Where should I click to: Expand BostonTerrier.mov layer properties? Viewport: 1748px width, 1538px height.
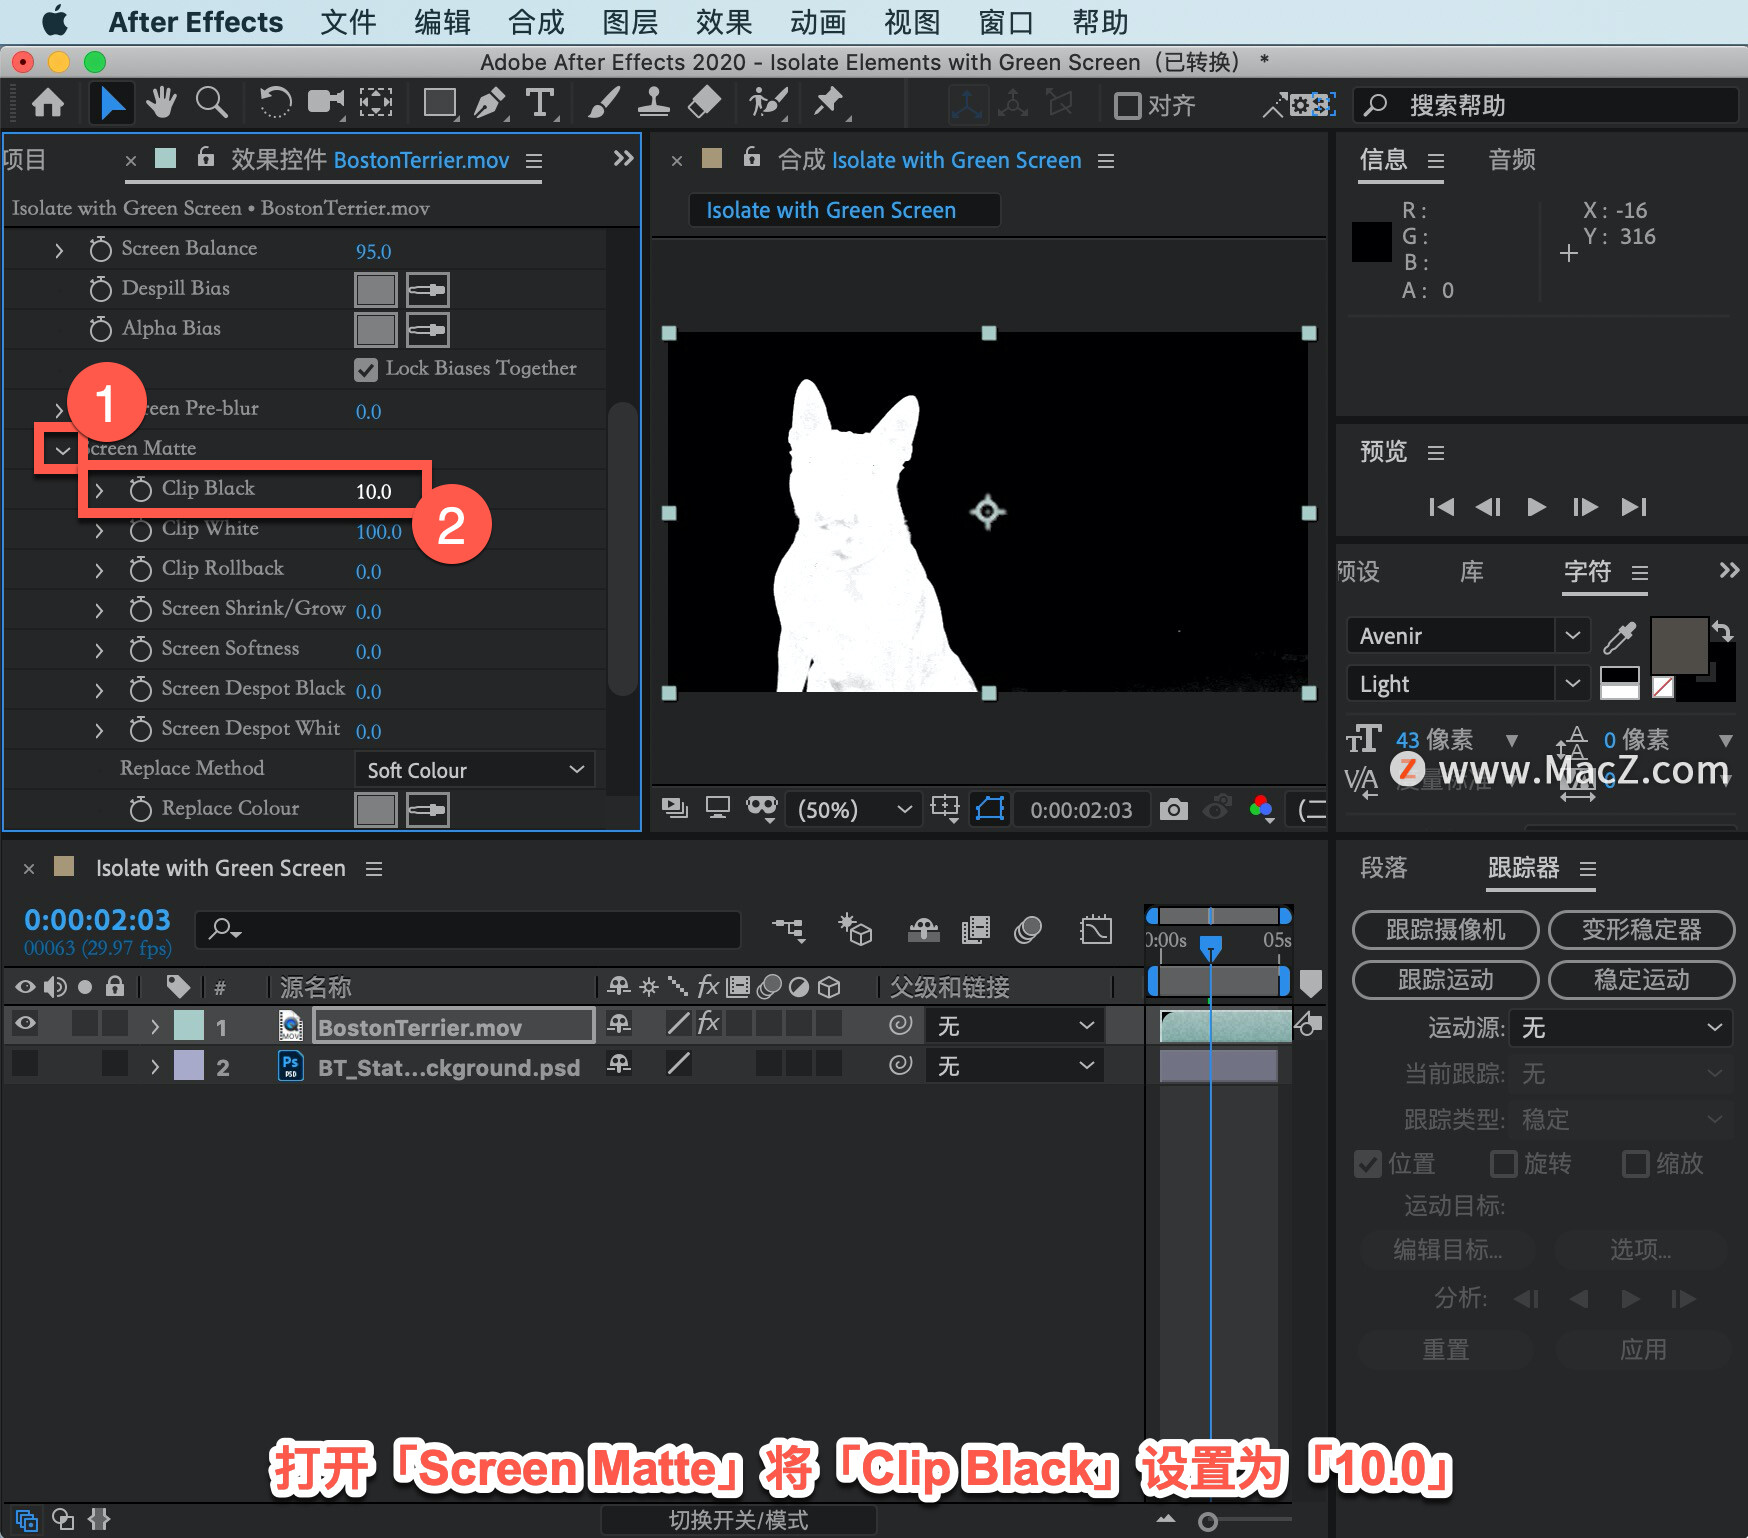(155, 1026)
